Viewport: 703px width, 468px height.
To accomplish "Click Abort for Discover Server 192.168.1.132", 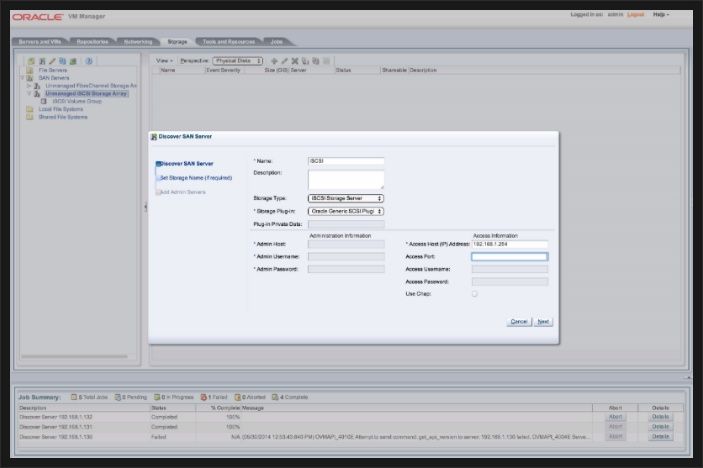I will 615,416.
